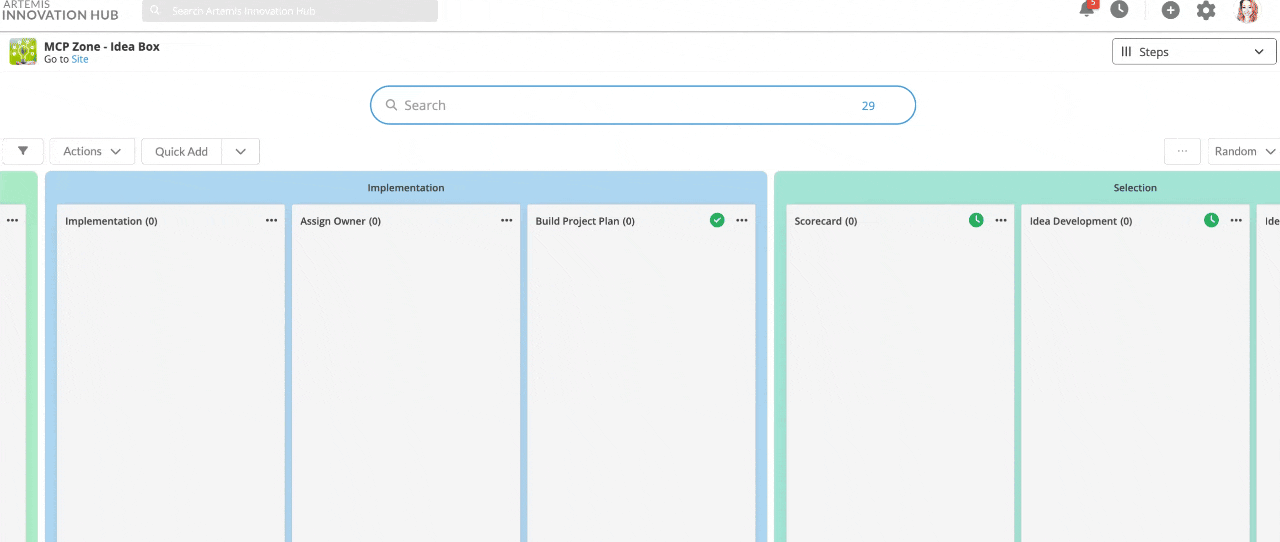Viewport: 1280px width, 542px height.
Task: Click the Quick Add button
Action: (182, 151)
